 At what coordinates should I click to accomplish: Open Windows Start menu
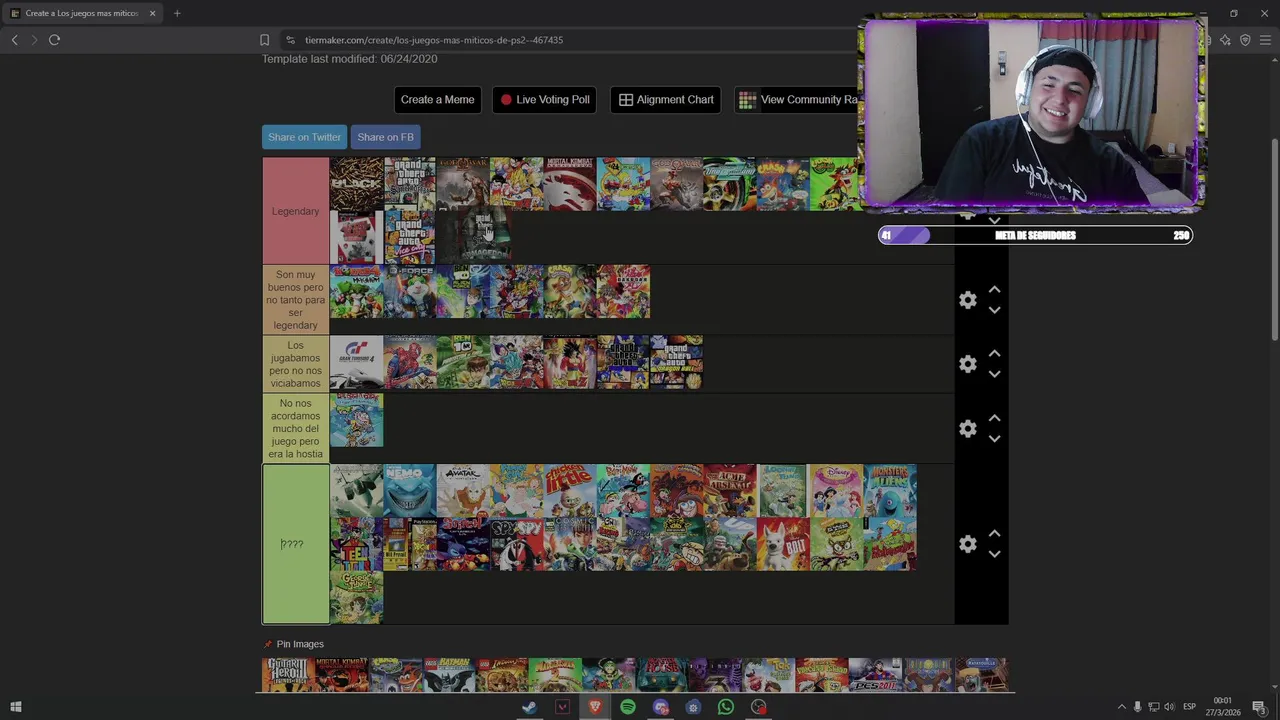click(15, 707)
